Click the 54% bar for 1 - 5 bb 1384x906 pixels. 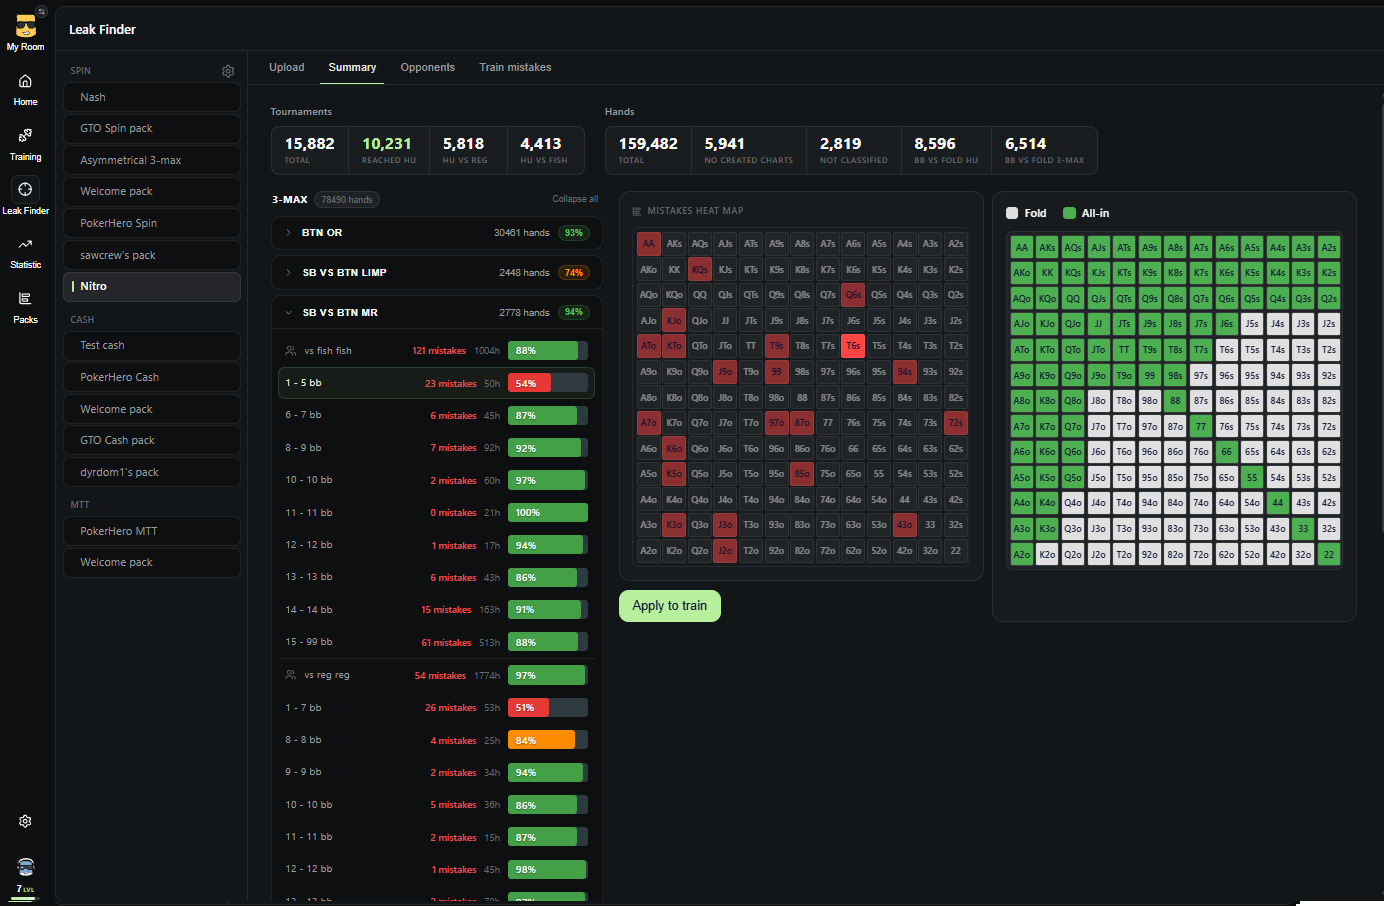coord(548,383)
